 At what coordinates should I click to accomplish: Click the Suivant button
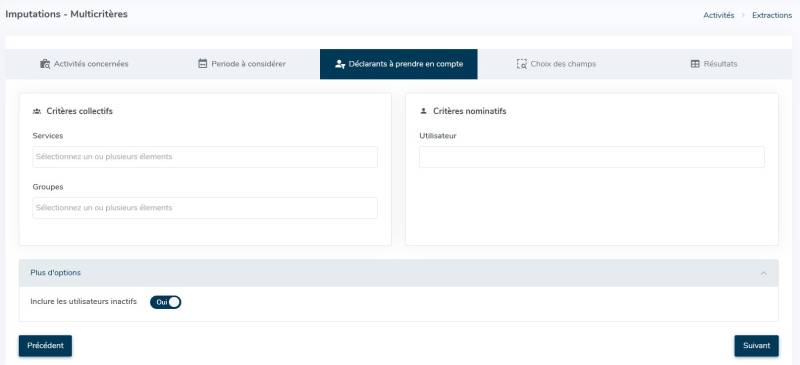757,346
